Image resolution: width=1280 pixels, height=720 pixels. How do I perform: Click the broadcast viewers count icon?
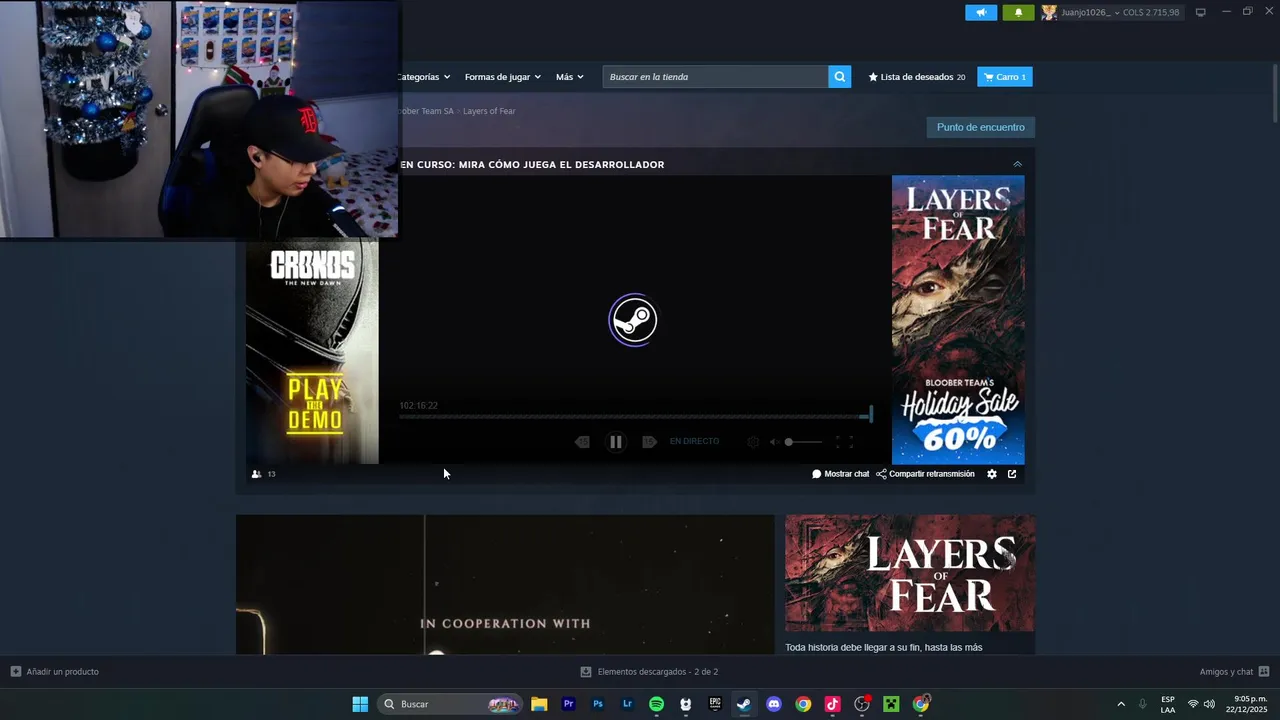(256, 474)
